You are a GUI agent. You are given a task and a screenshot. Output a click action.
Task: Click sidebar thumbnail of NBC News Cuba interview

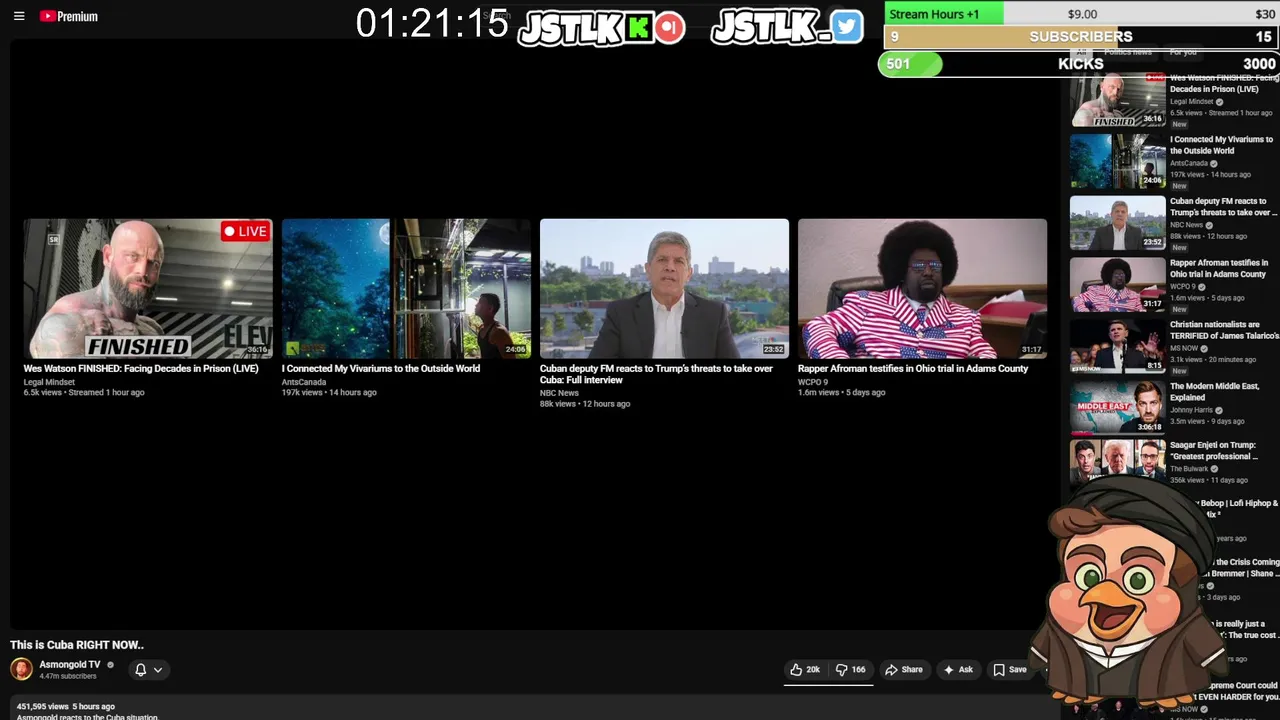pos(1118,222)
